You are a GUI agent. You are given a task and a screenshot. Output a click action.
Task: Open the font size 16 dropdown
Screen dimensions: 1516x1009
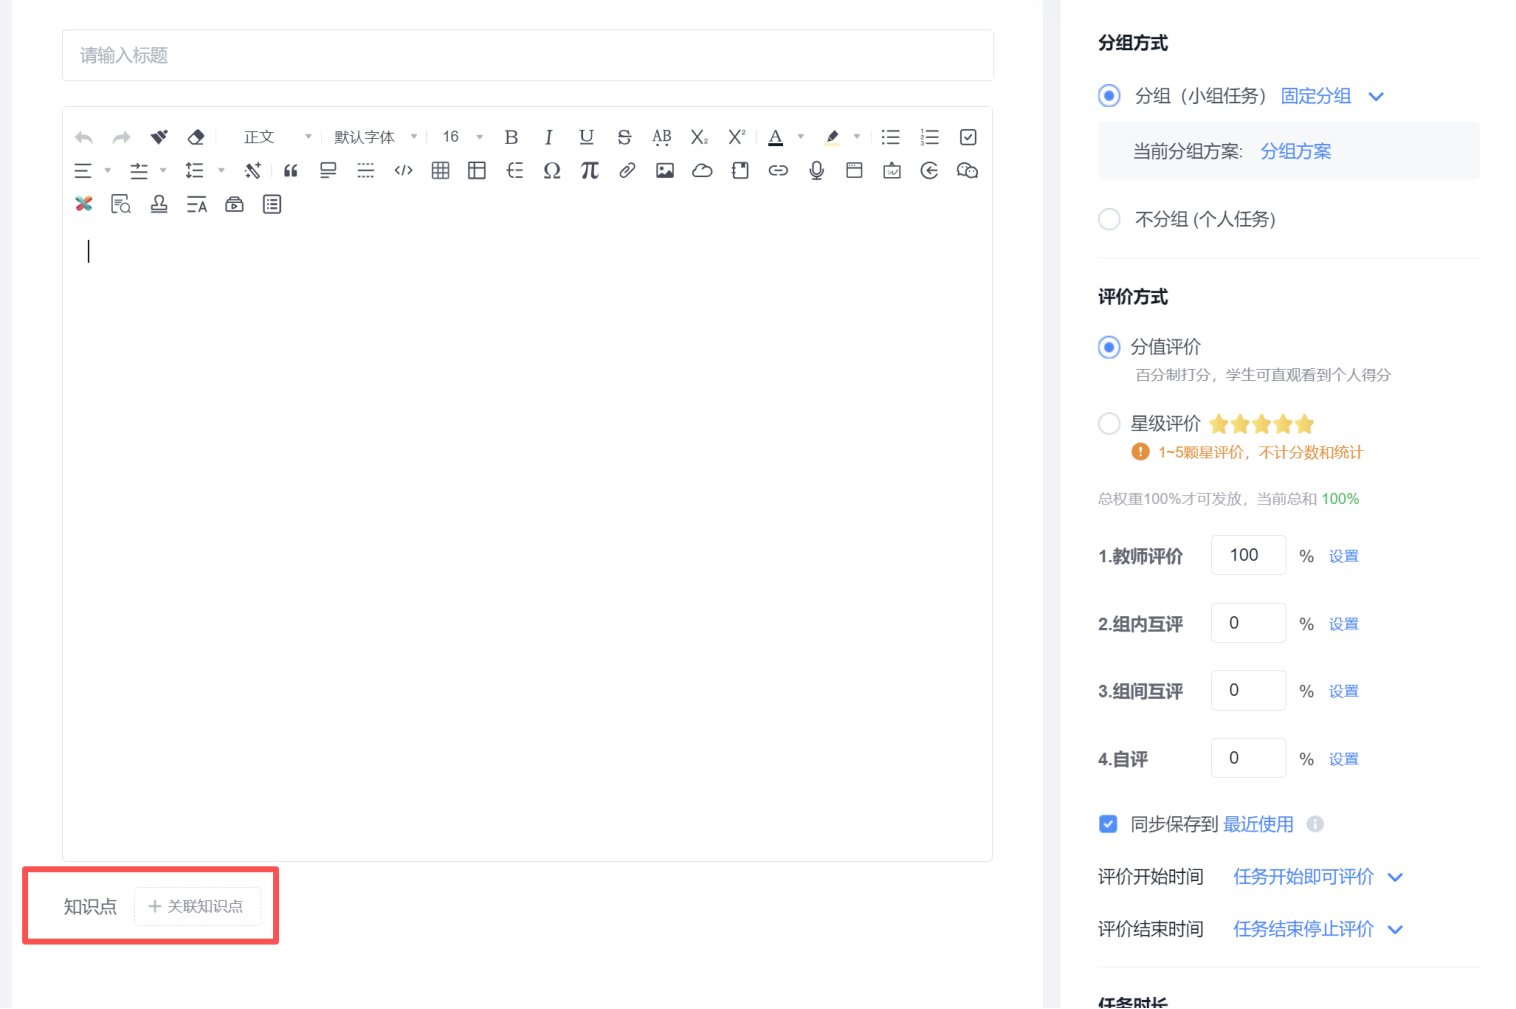[x=462, y=137]
